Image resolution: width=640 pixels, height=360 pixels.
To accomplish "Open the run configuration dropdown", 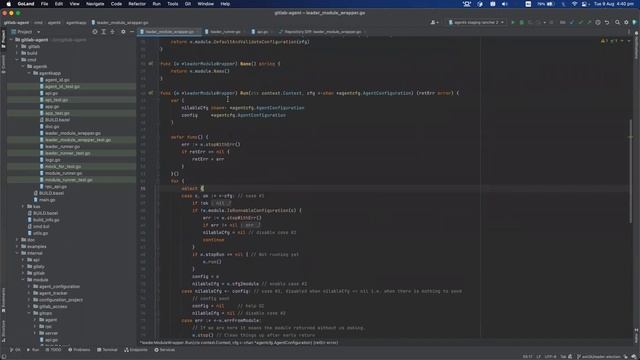I will point(476,22).
